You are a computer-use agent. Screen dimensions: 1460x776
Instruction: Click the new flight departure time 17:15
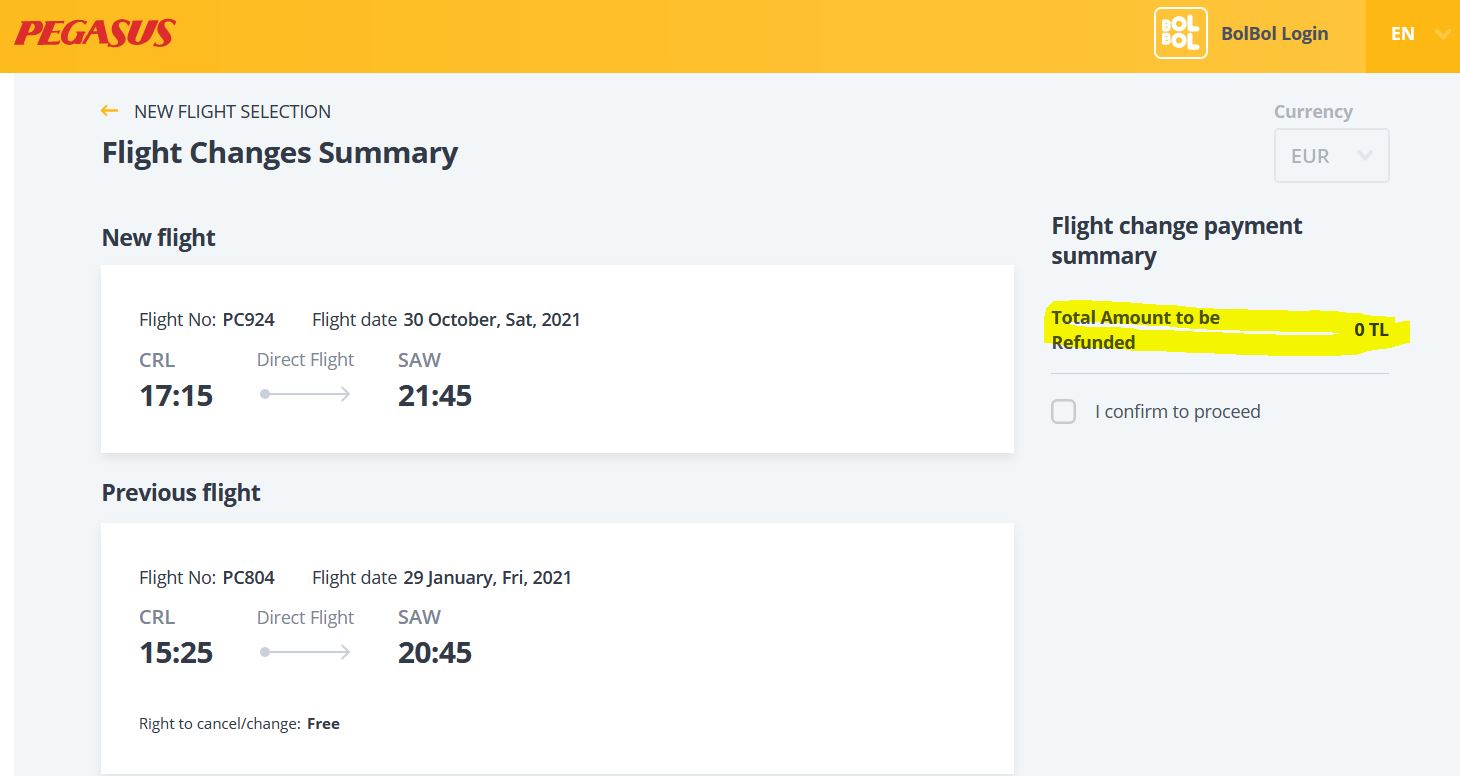[x=176, y=395]
